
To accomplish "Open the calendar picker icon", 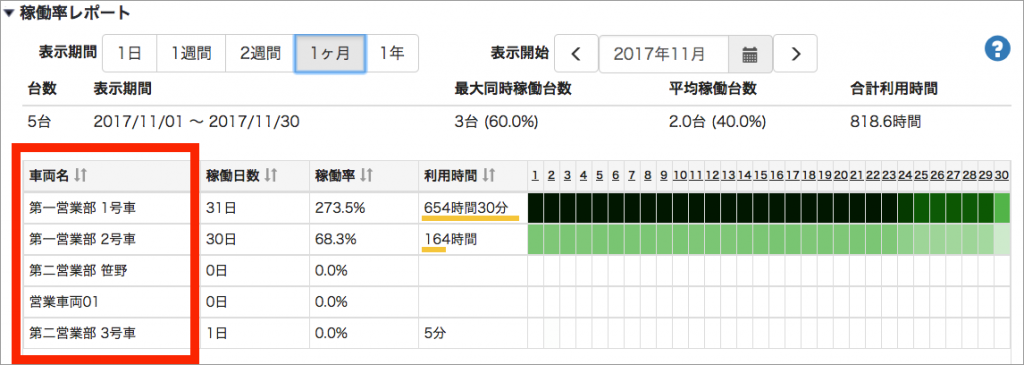I will tap(750, 54).
